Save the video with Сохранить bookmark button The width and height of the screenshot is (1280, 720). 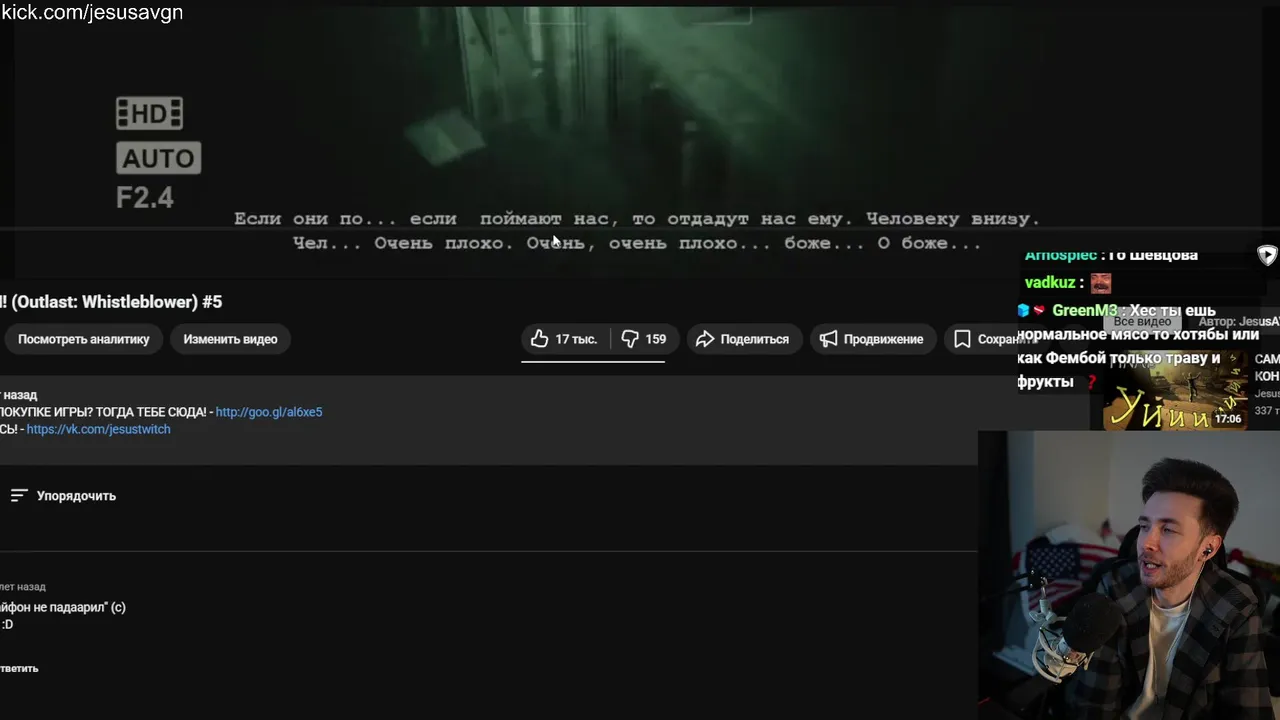[994, 339]
